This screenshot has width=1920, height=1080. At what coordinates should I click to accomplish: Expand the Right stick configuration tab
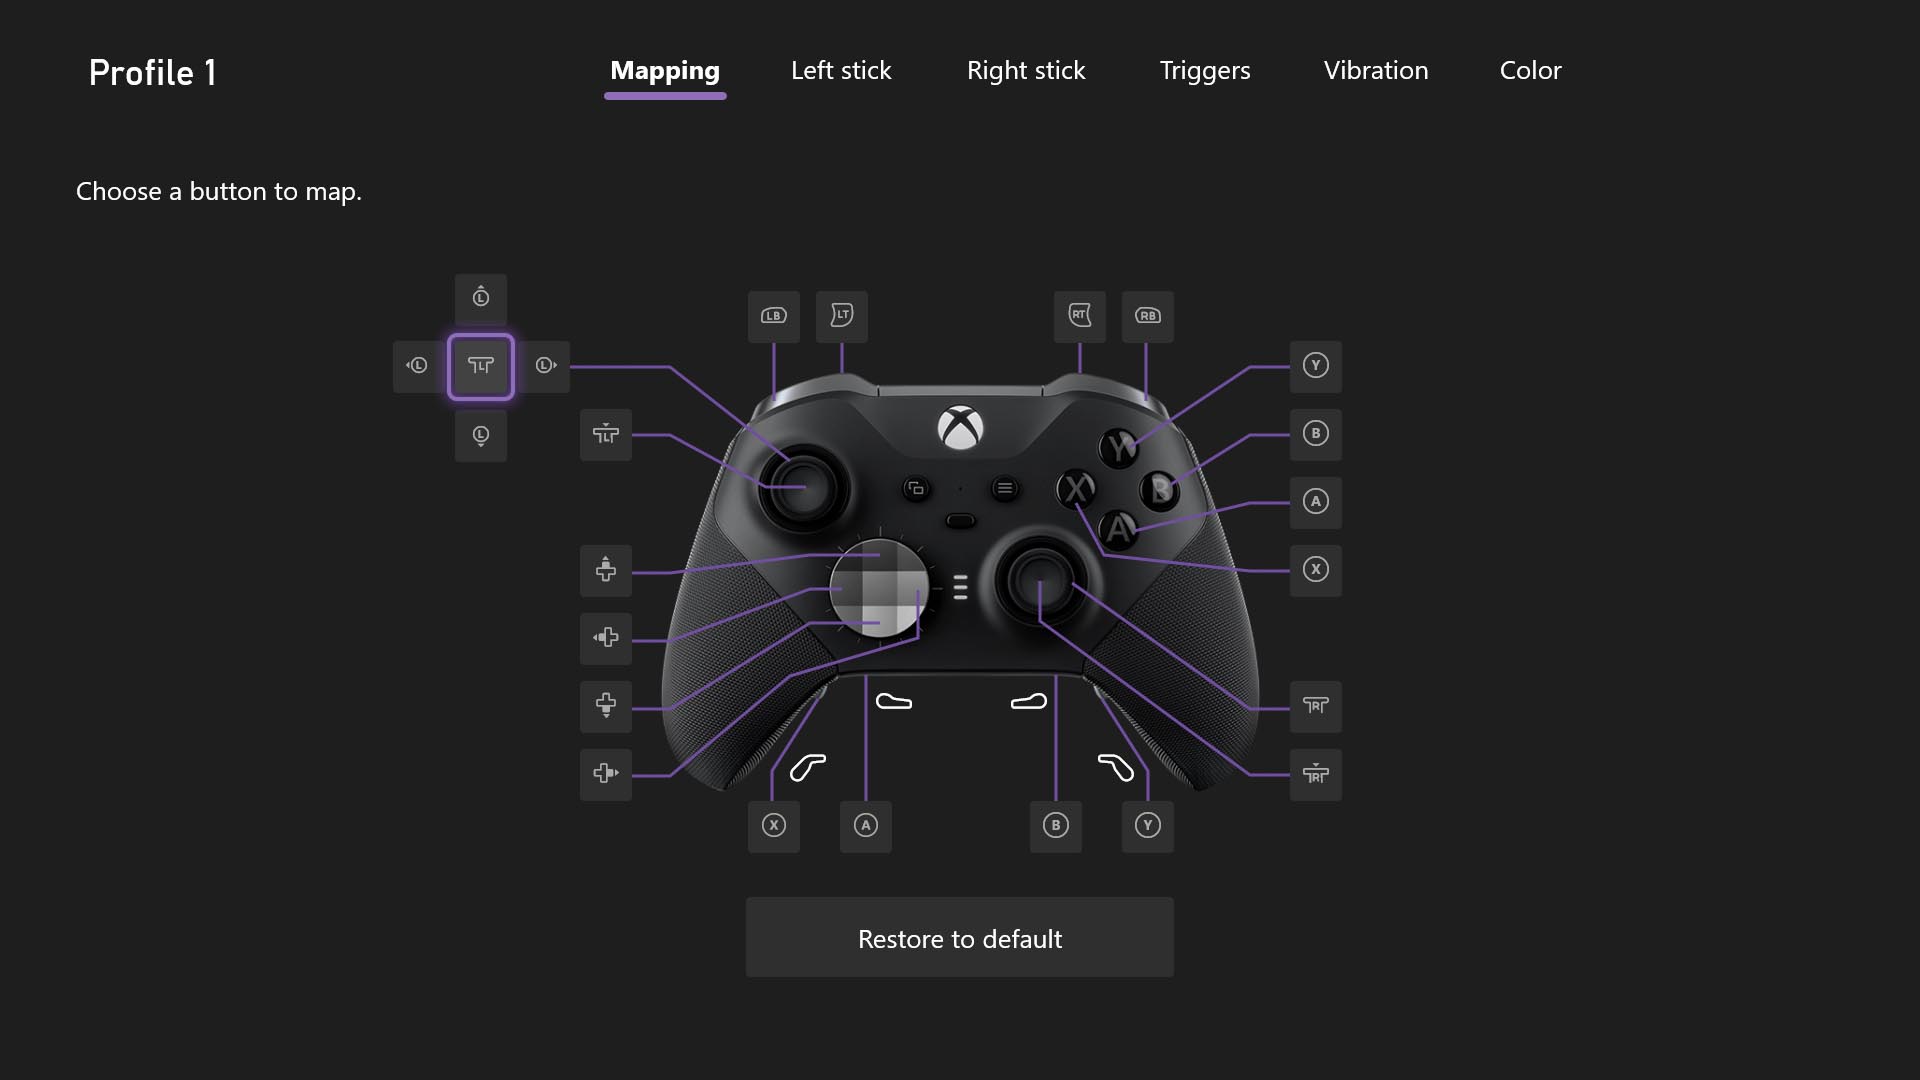pos(1026,70)
